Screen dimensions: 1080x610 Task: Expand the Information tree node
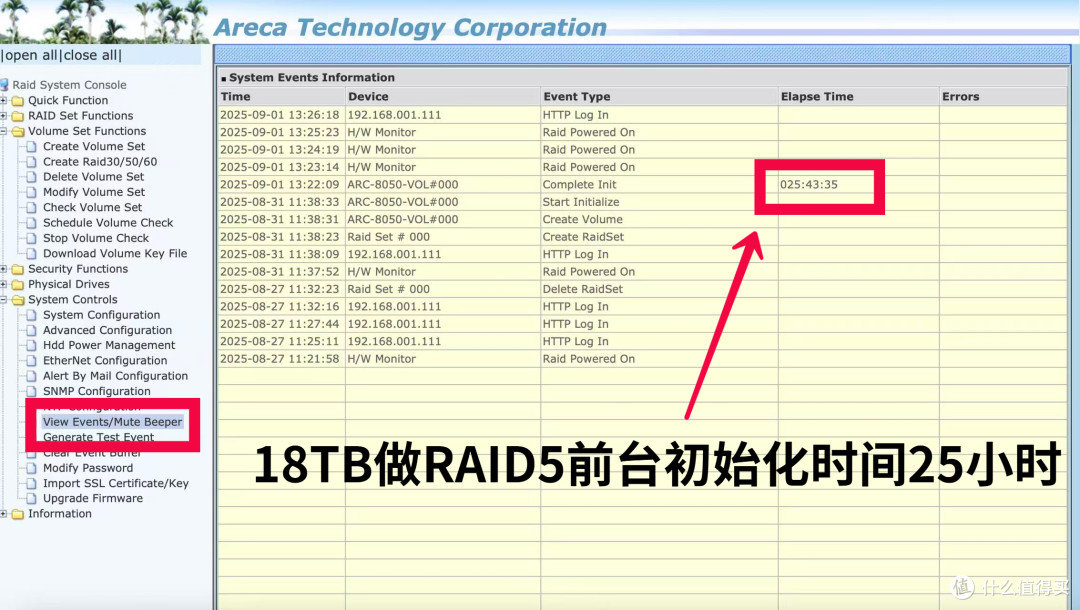(x=3, y=514)
